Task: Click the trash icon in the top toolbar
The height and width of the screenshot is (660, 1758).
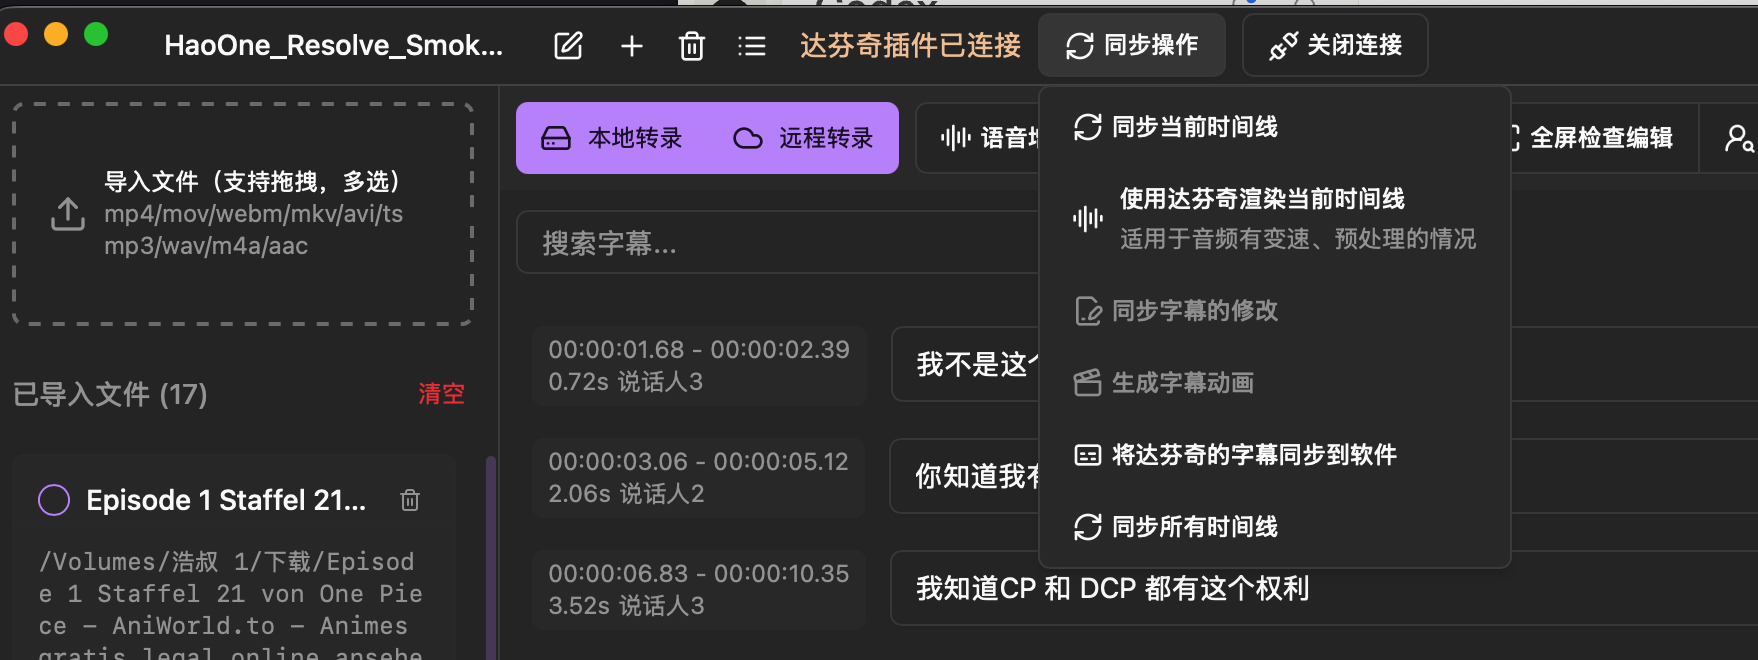Action: click(692, 46)
